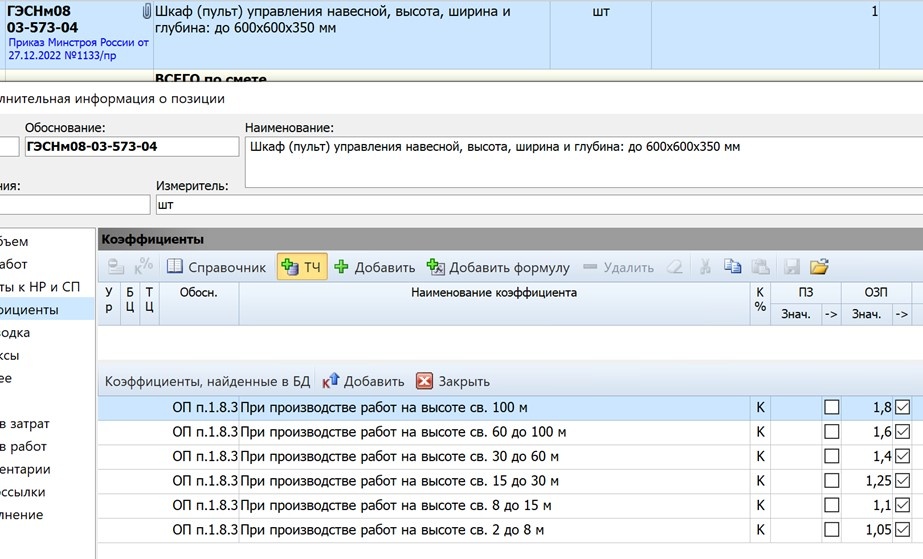Select row 'на высоте св. 60 до 100 м'
923x559 pixels.
tap(510, 432)
